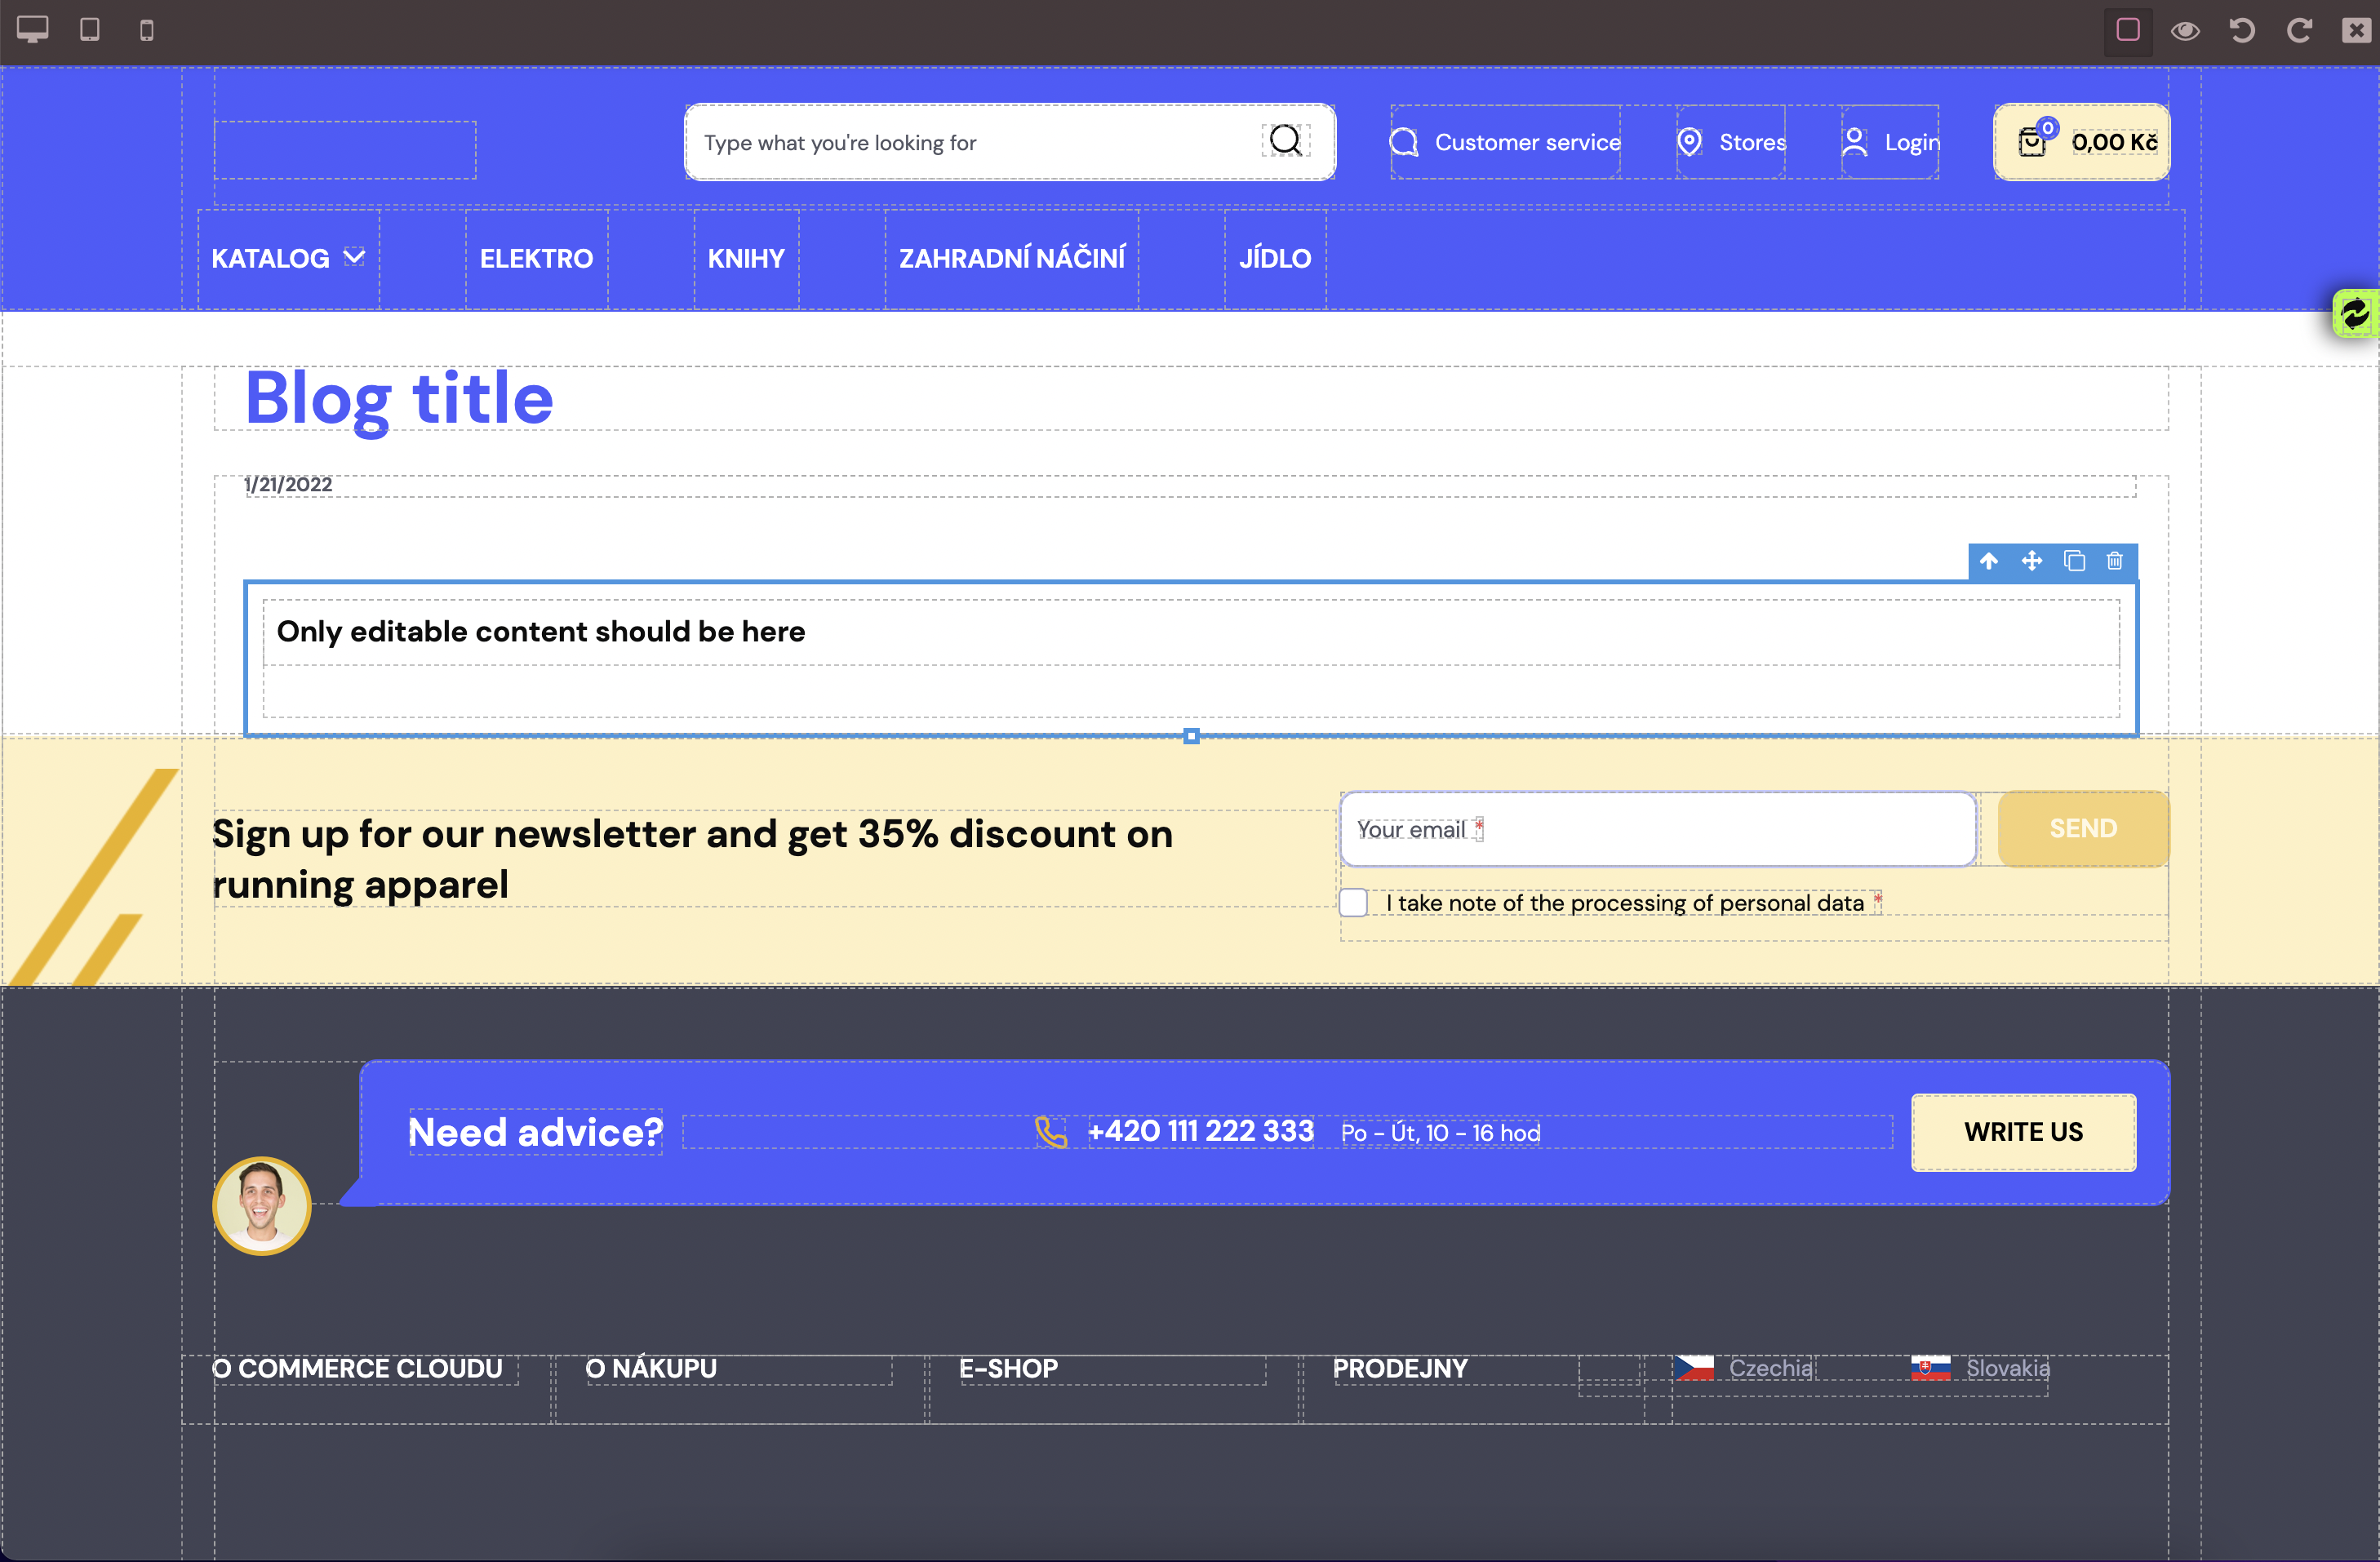Image resolution: width=2380 pixels, height=1562 pixels.
Task: Close the editor with X icon
Action: coord(2356,31)
